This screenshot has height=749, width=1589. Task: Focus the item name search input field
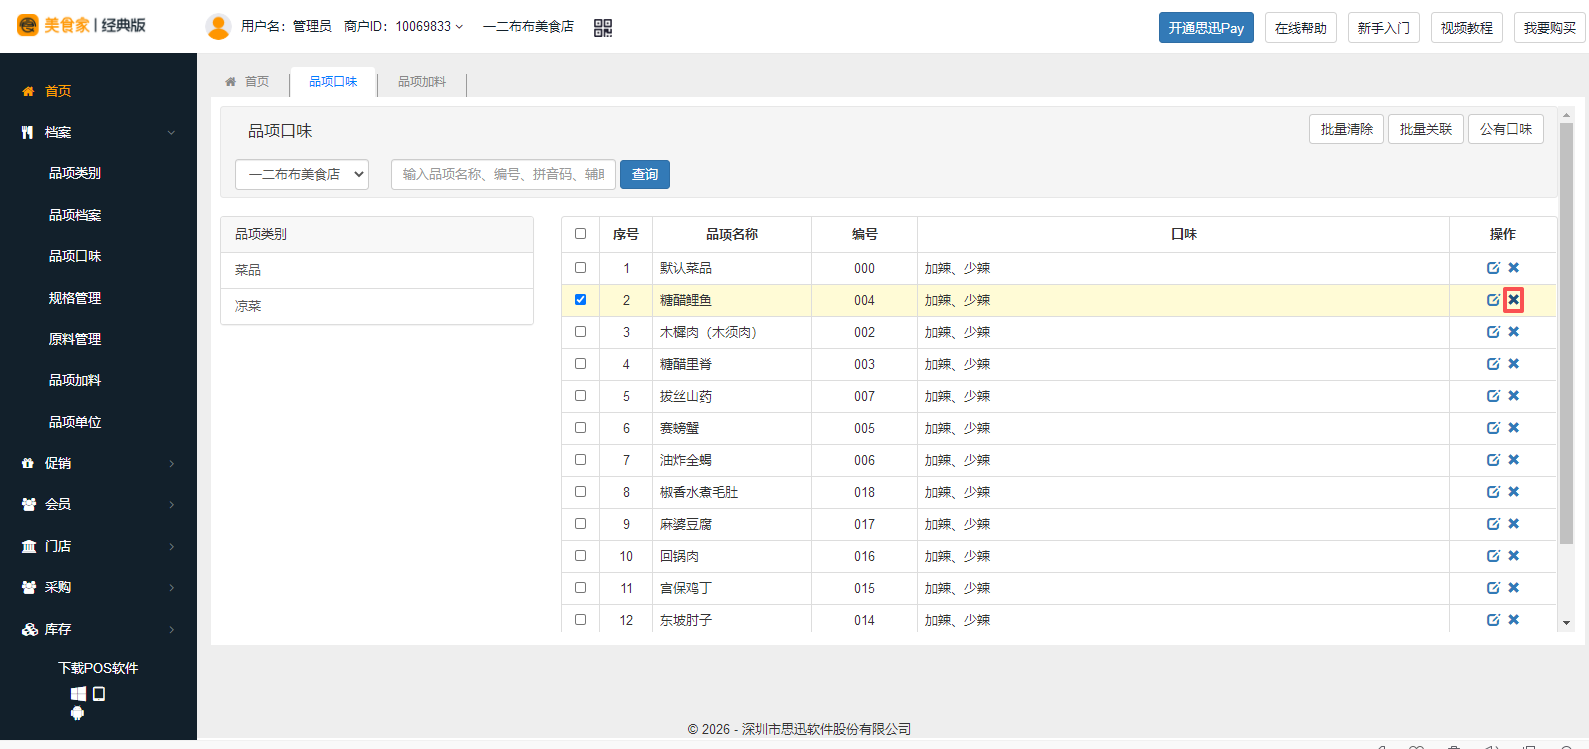click(x=503, y=174)
